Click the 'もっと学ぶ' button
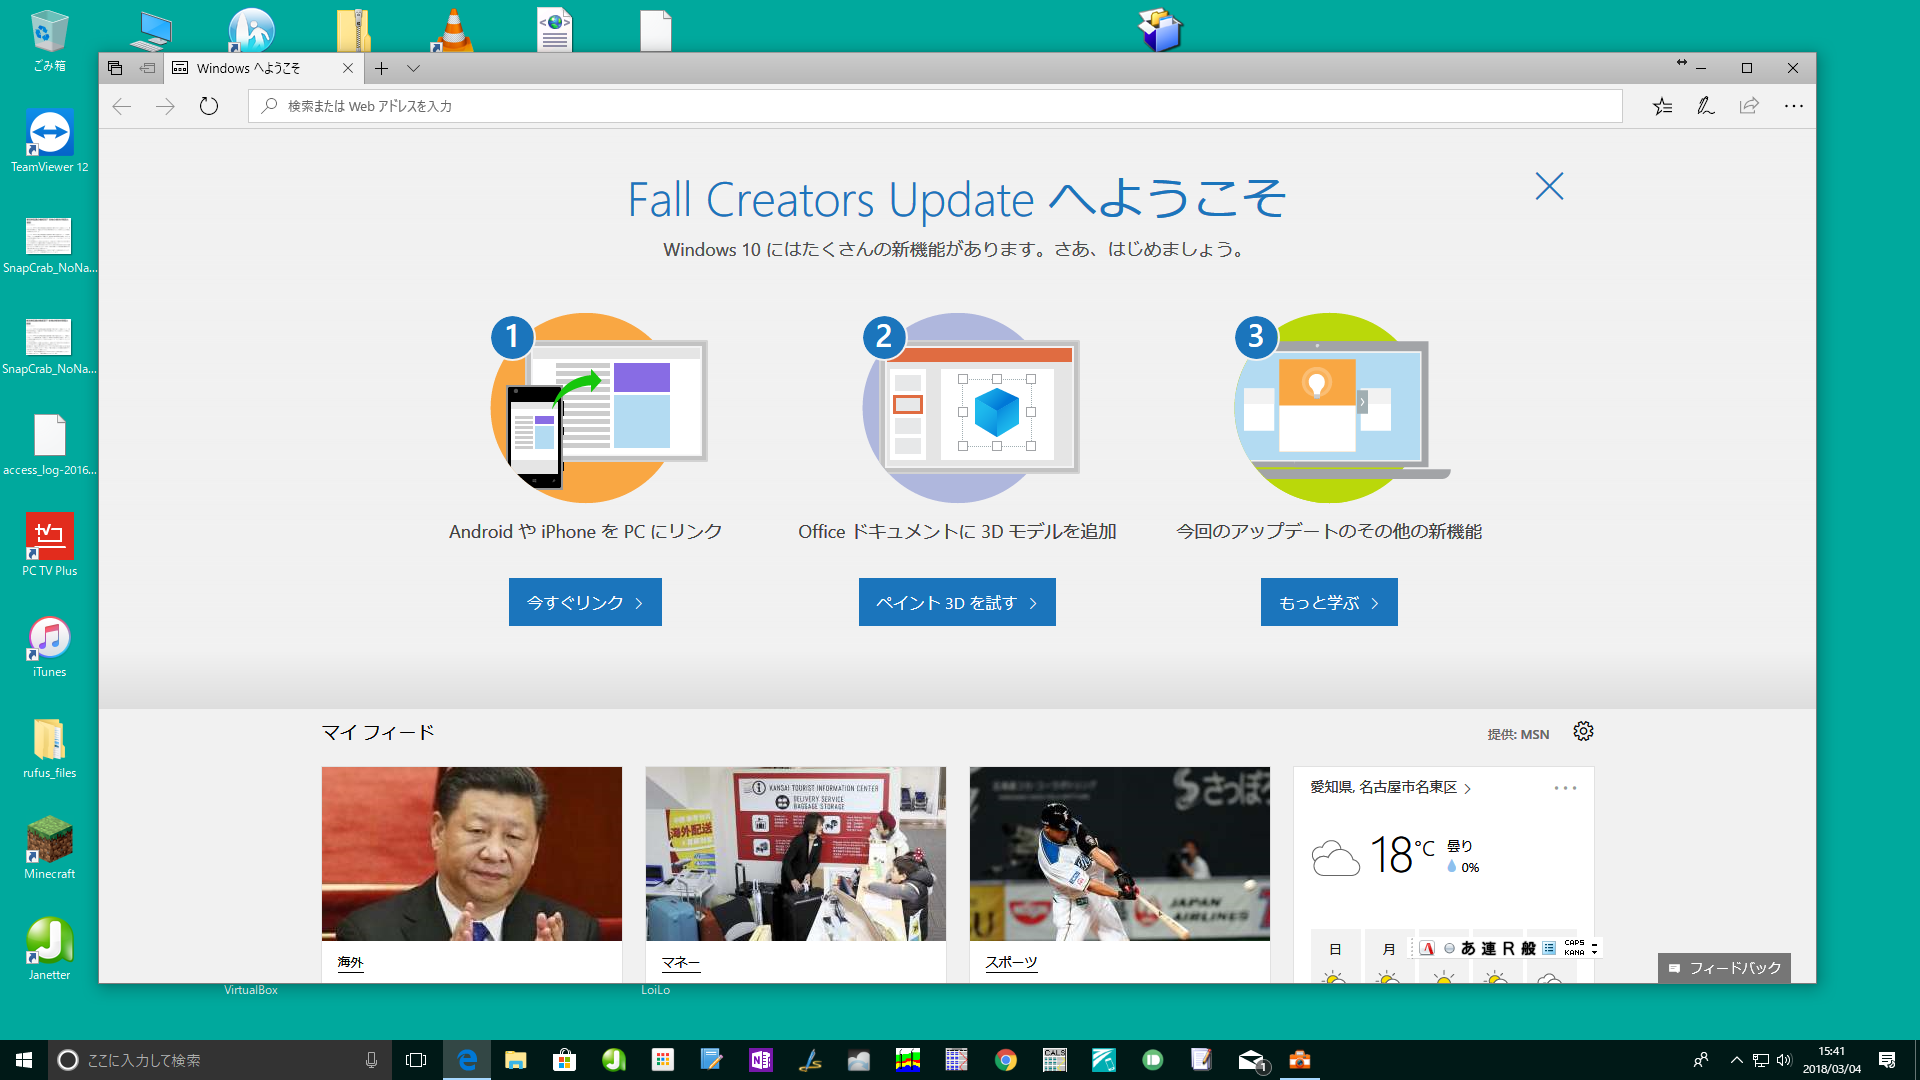 (x=1329, y=602)
